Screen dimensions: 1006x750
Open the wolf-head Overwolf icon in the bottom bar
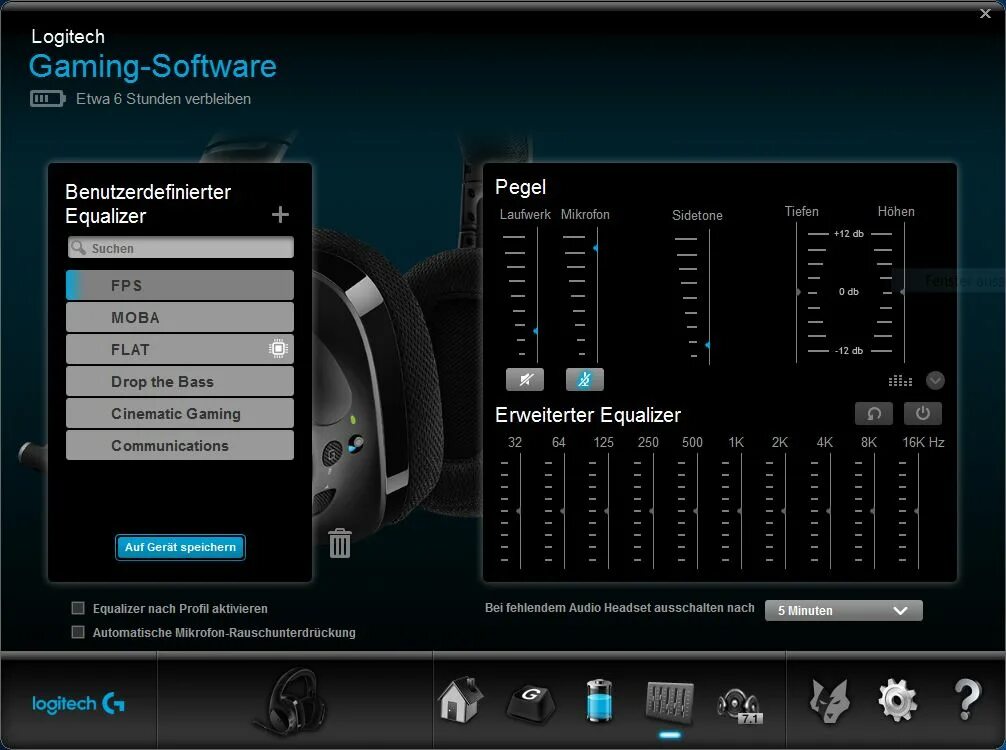click(x=830, y=701)
